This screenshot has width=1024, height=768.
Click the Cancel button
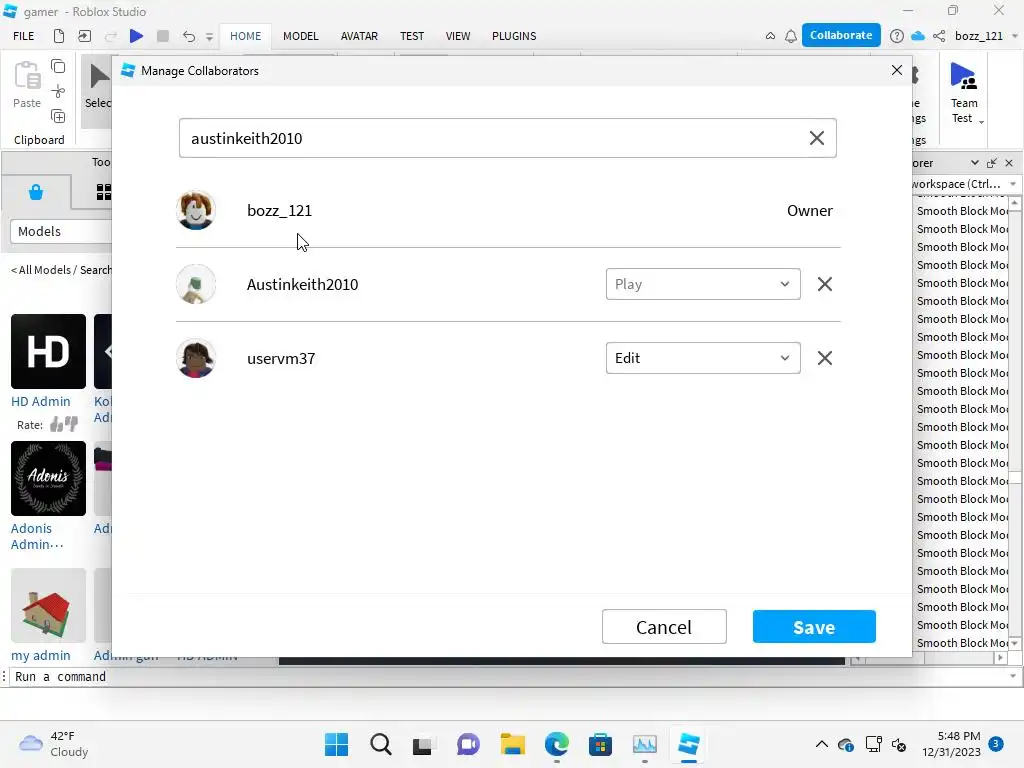tap(664, 626)
